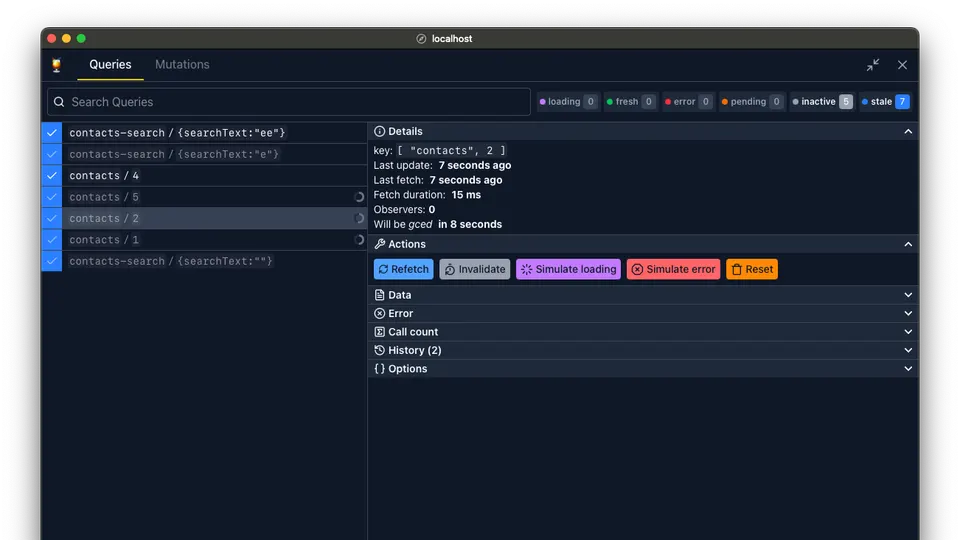Click the React Query cocktail logo icon
Viewport: 960px width, 540px height.
[x=56, y=65]
